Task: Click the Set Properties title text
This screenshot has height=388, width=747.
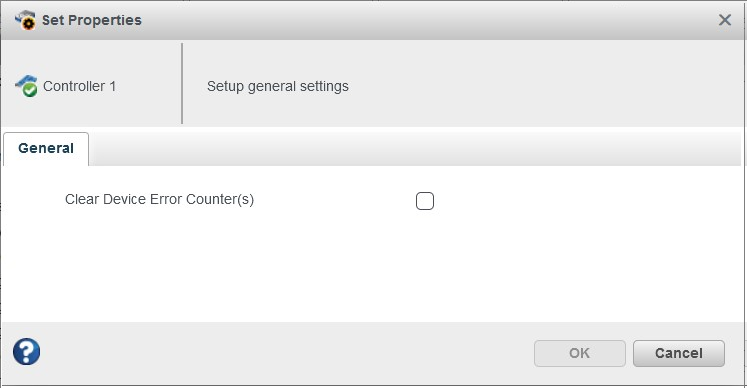Action: tap(91, 20)
